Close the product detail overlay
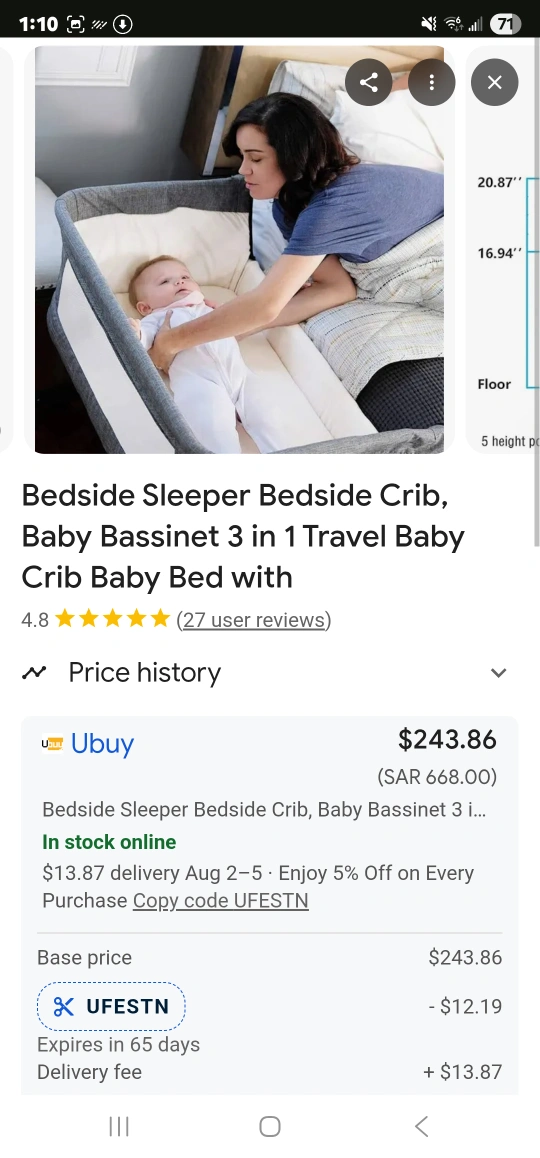This screenshot has height=1158, width=540. (494, 82)
